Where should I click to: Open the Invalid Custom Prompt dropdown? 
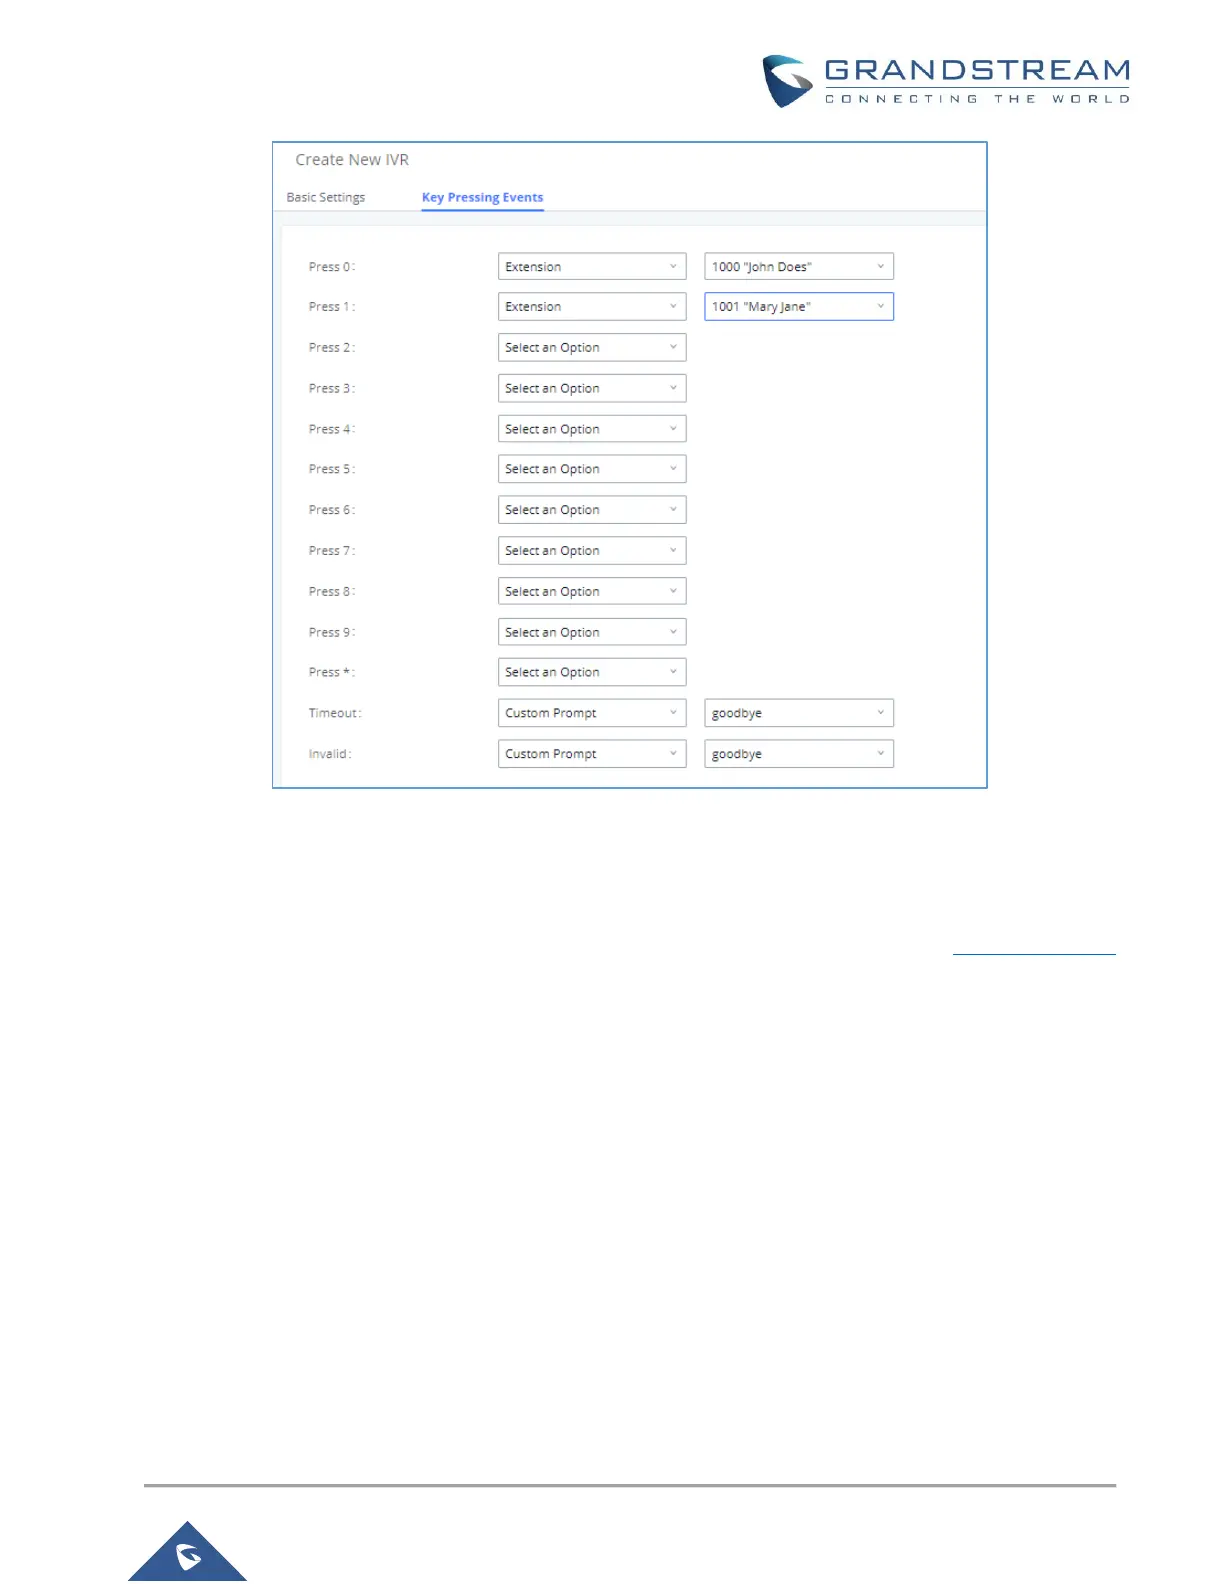coord(592,754)
